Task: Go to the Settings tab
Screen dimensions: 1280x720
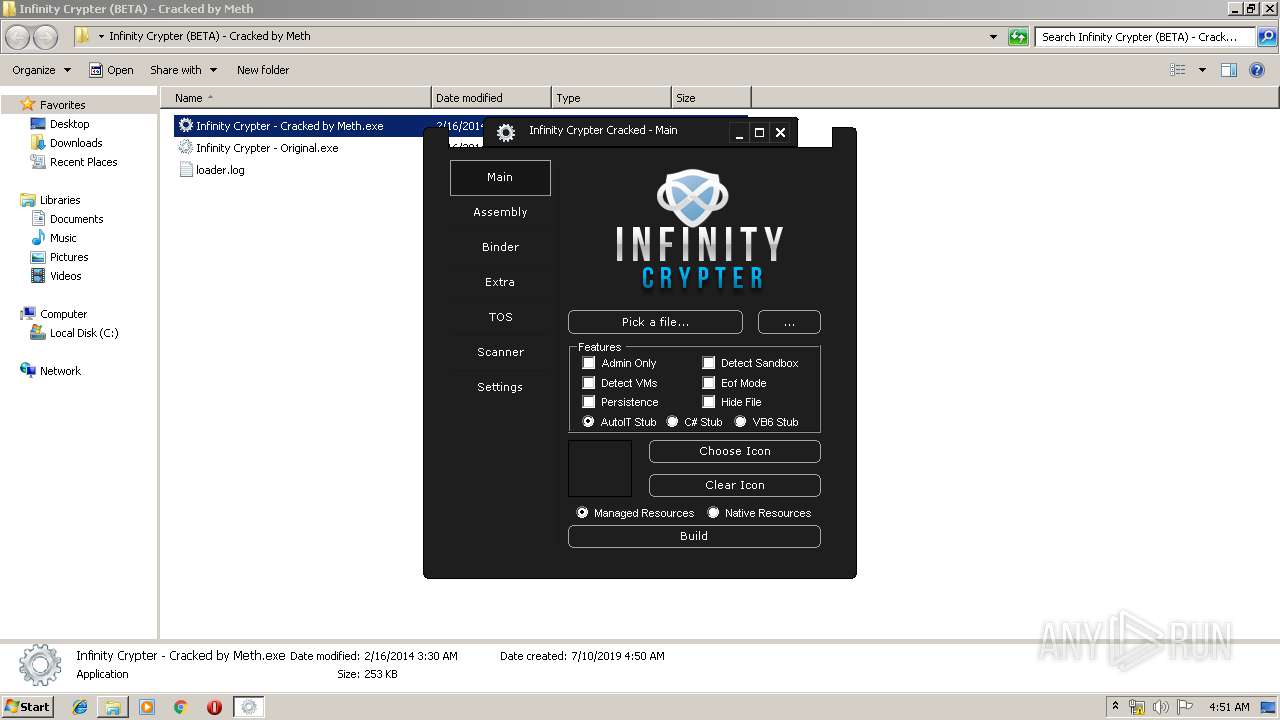Action: point(500,387)
